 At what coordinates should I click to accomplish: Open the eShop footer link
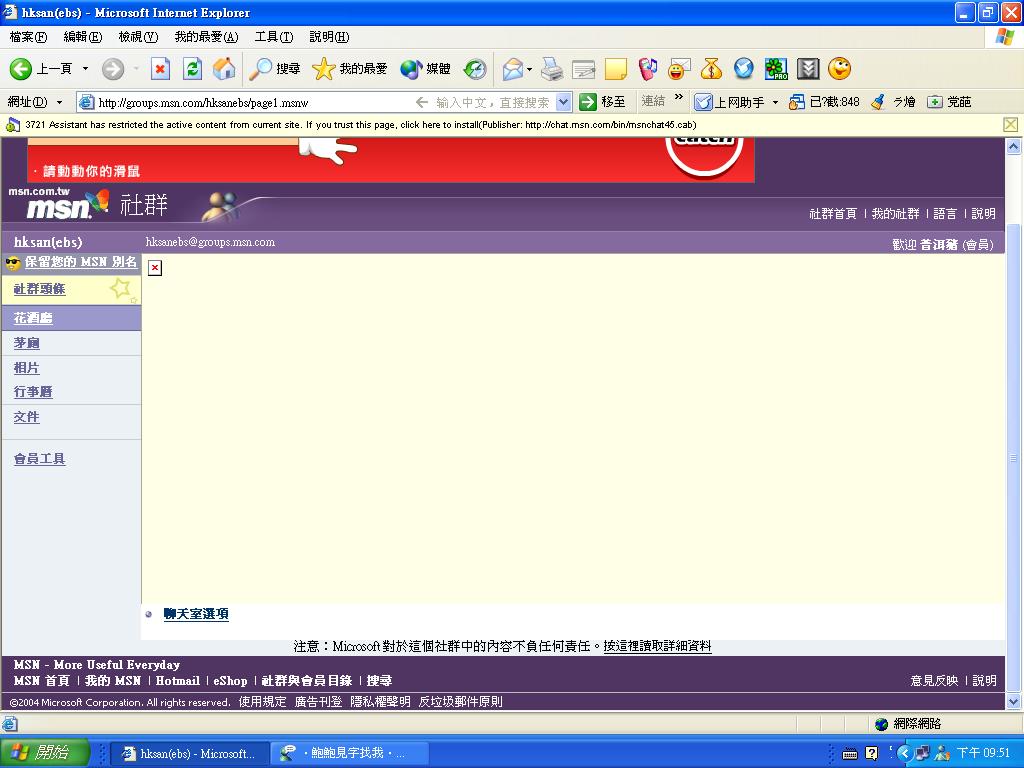tap(230, 680)
